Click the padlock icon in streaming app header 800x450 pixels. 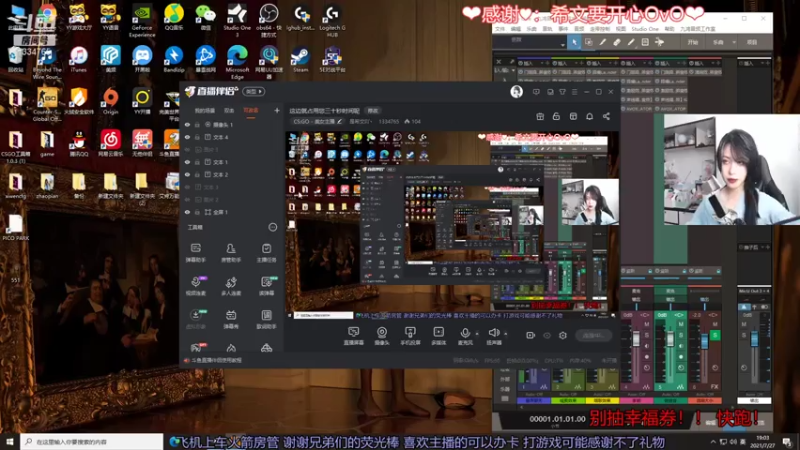click(x=556, y=116)
